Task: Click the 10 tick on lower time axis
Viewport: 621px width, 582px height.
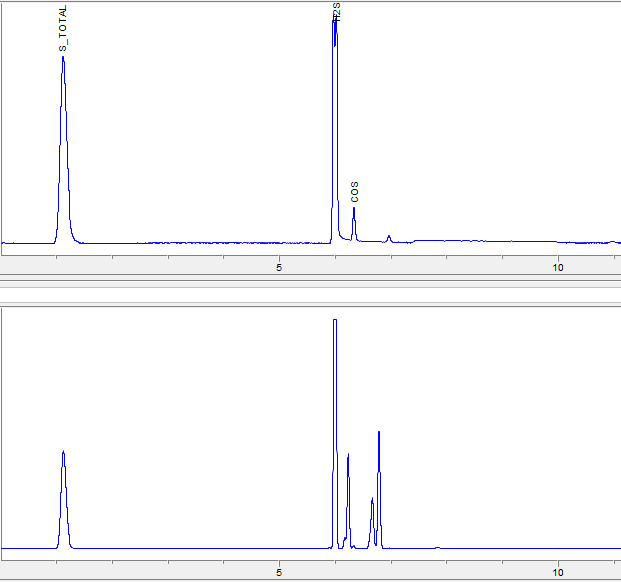Action: click(558, 573)
